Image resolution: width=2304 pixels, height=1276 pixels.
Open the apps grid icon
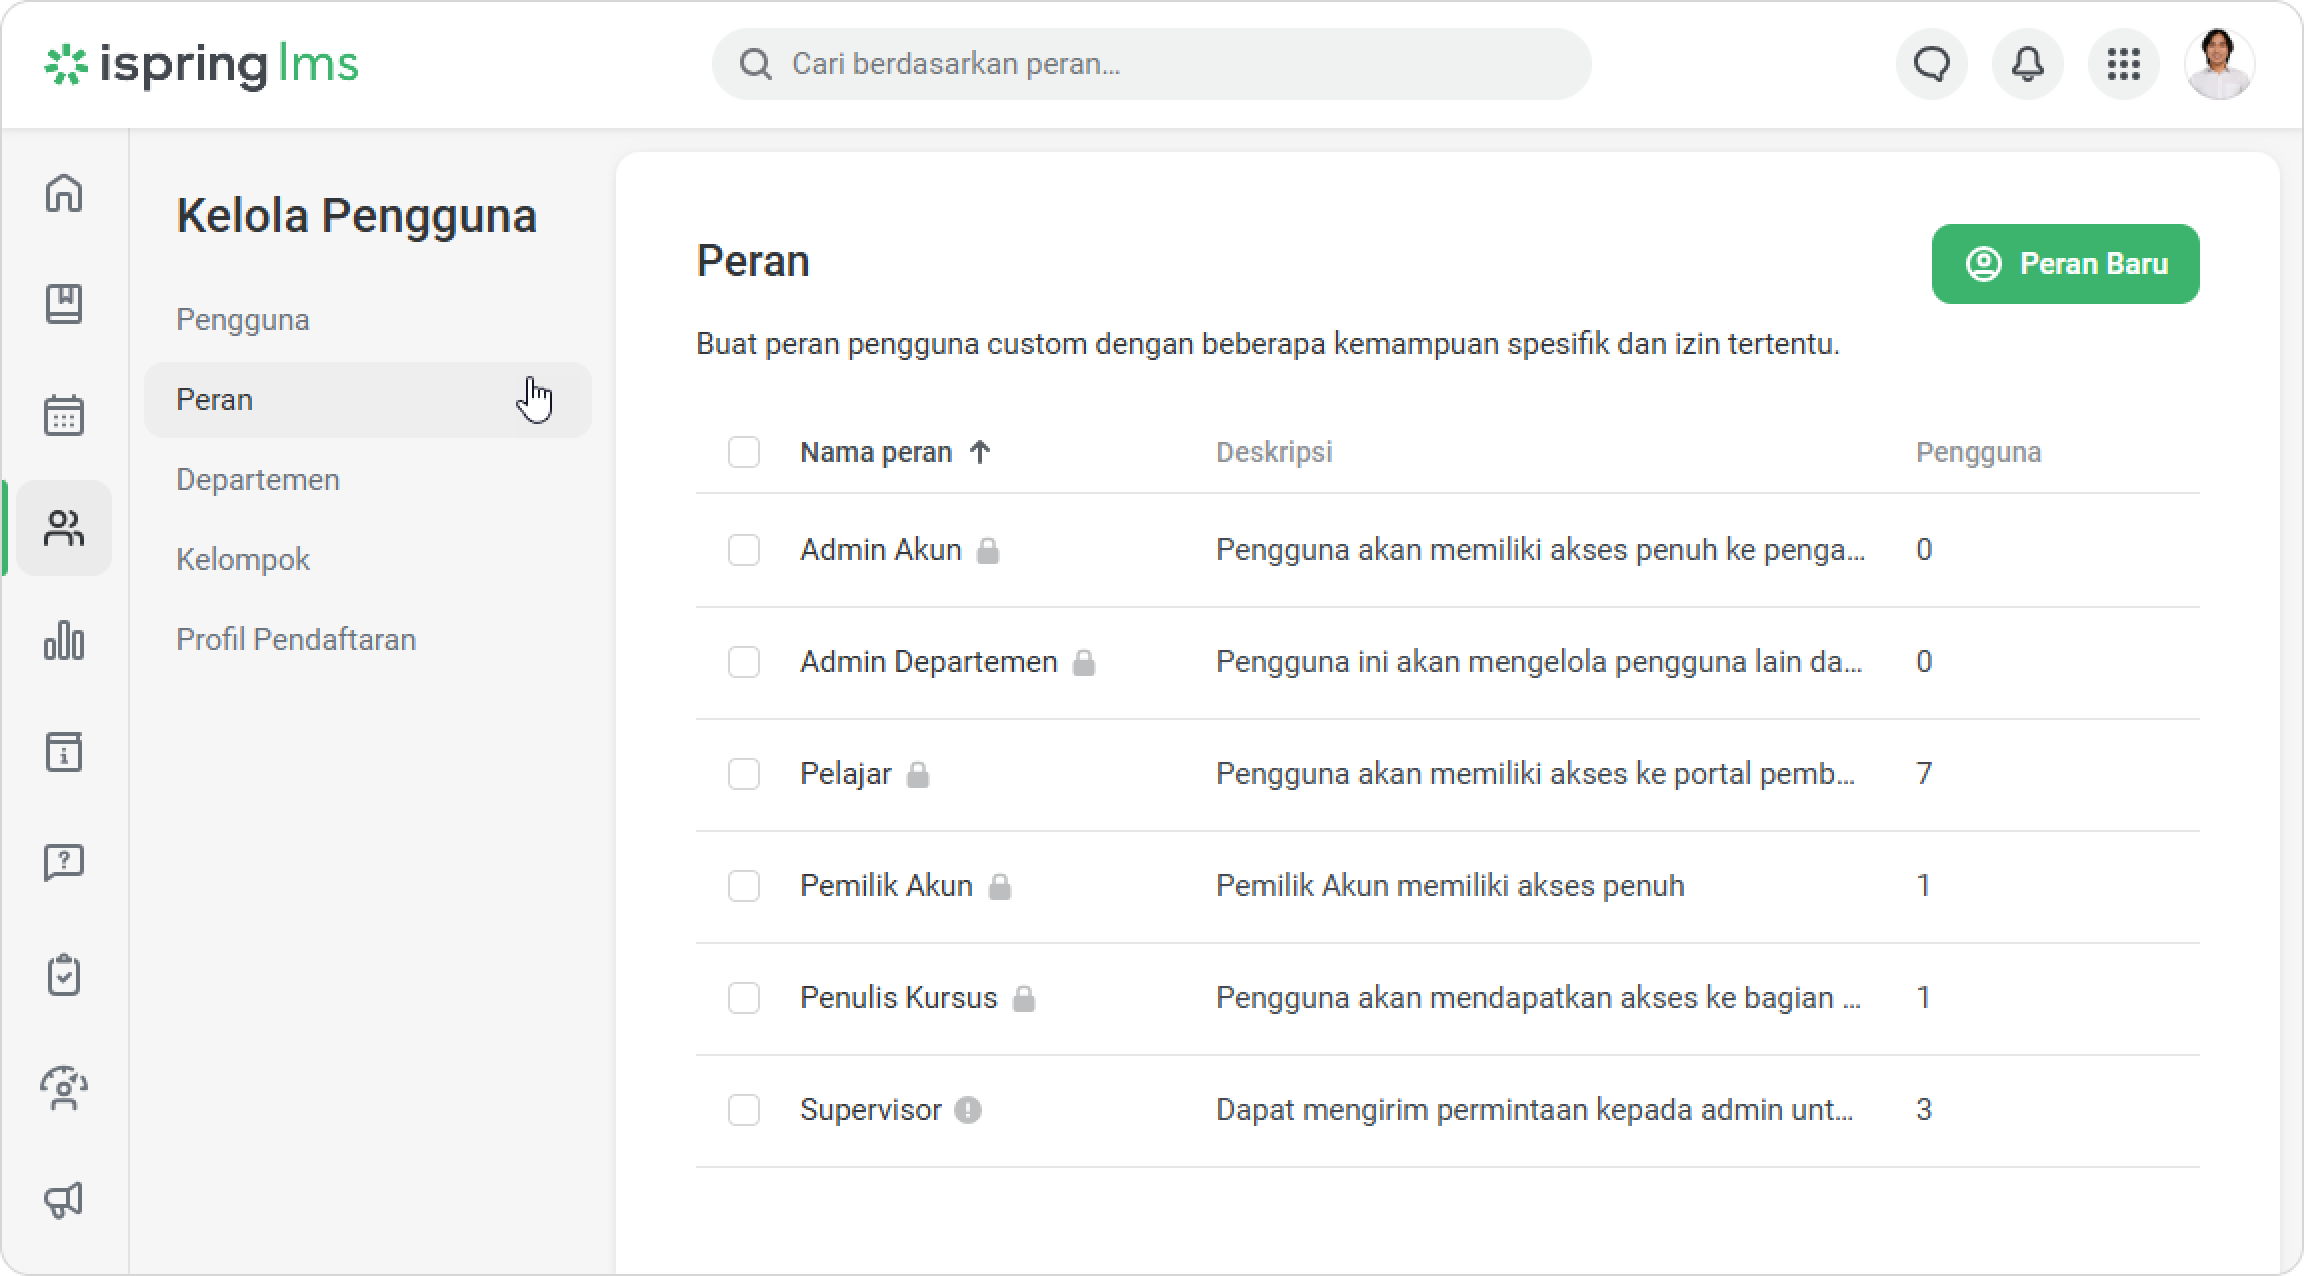(2123, 65)
